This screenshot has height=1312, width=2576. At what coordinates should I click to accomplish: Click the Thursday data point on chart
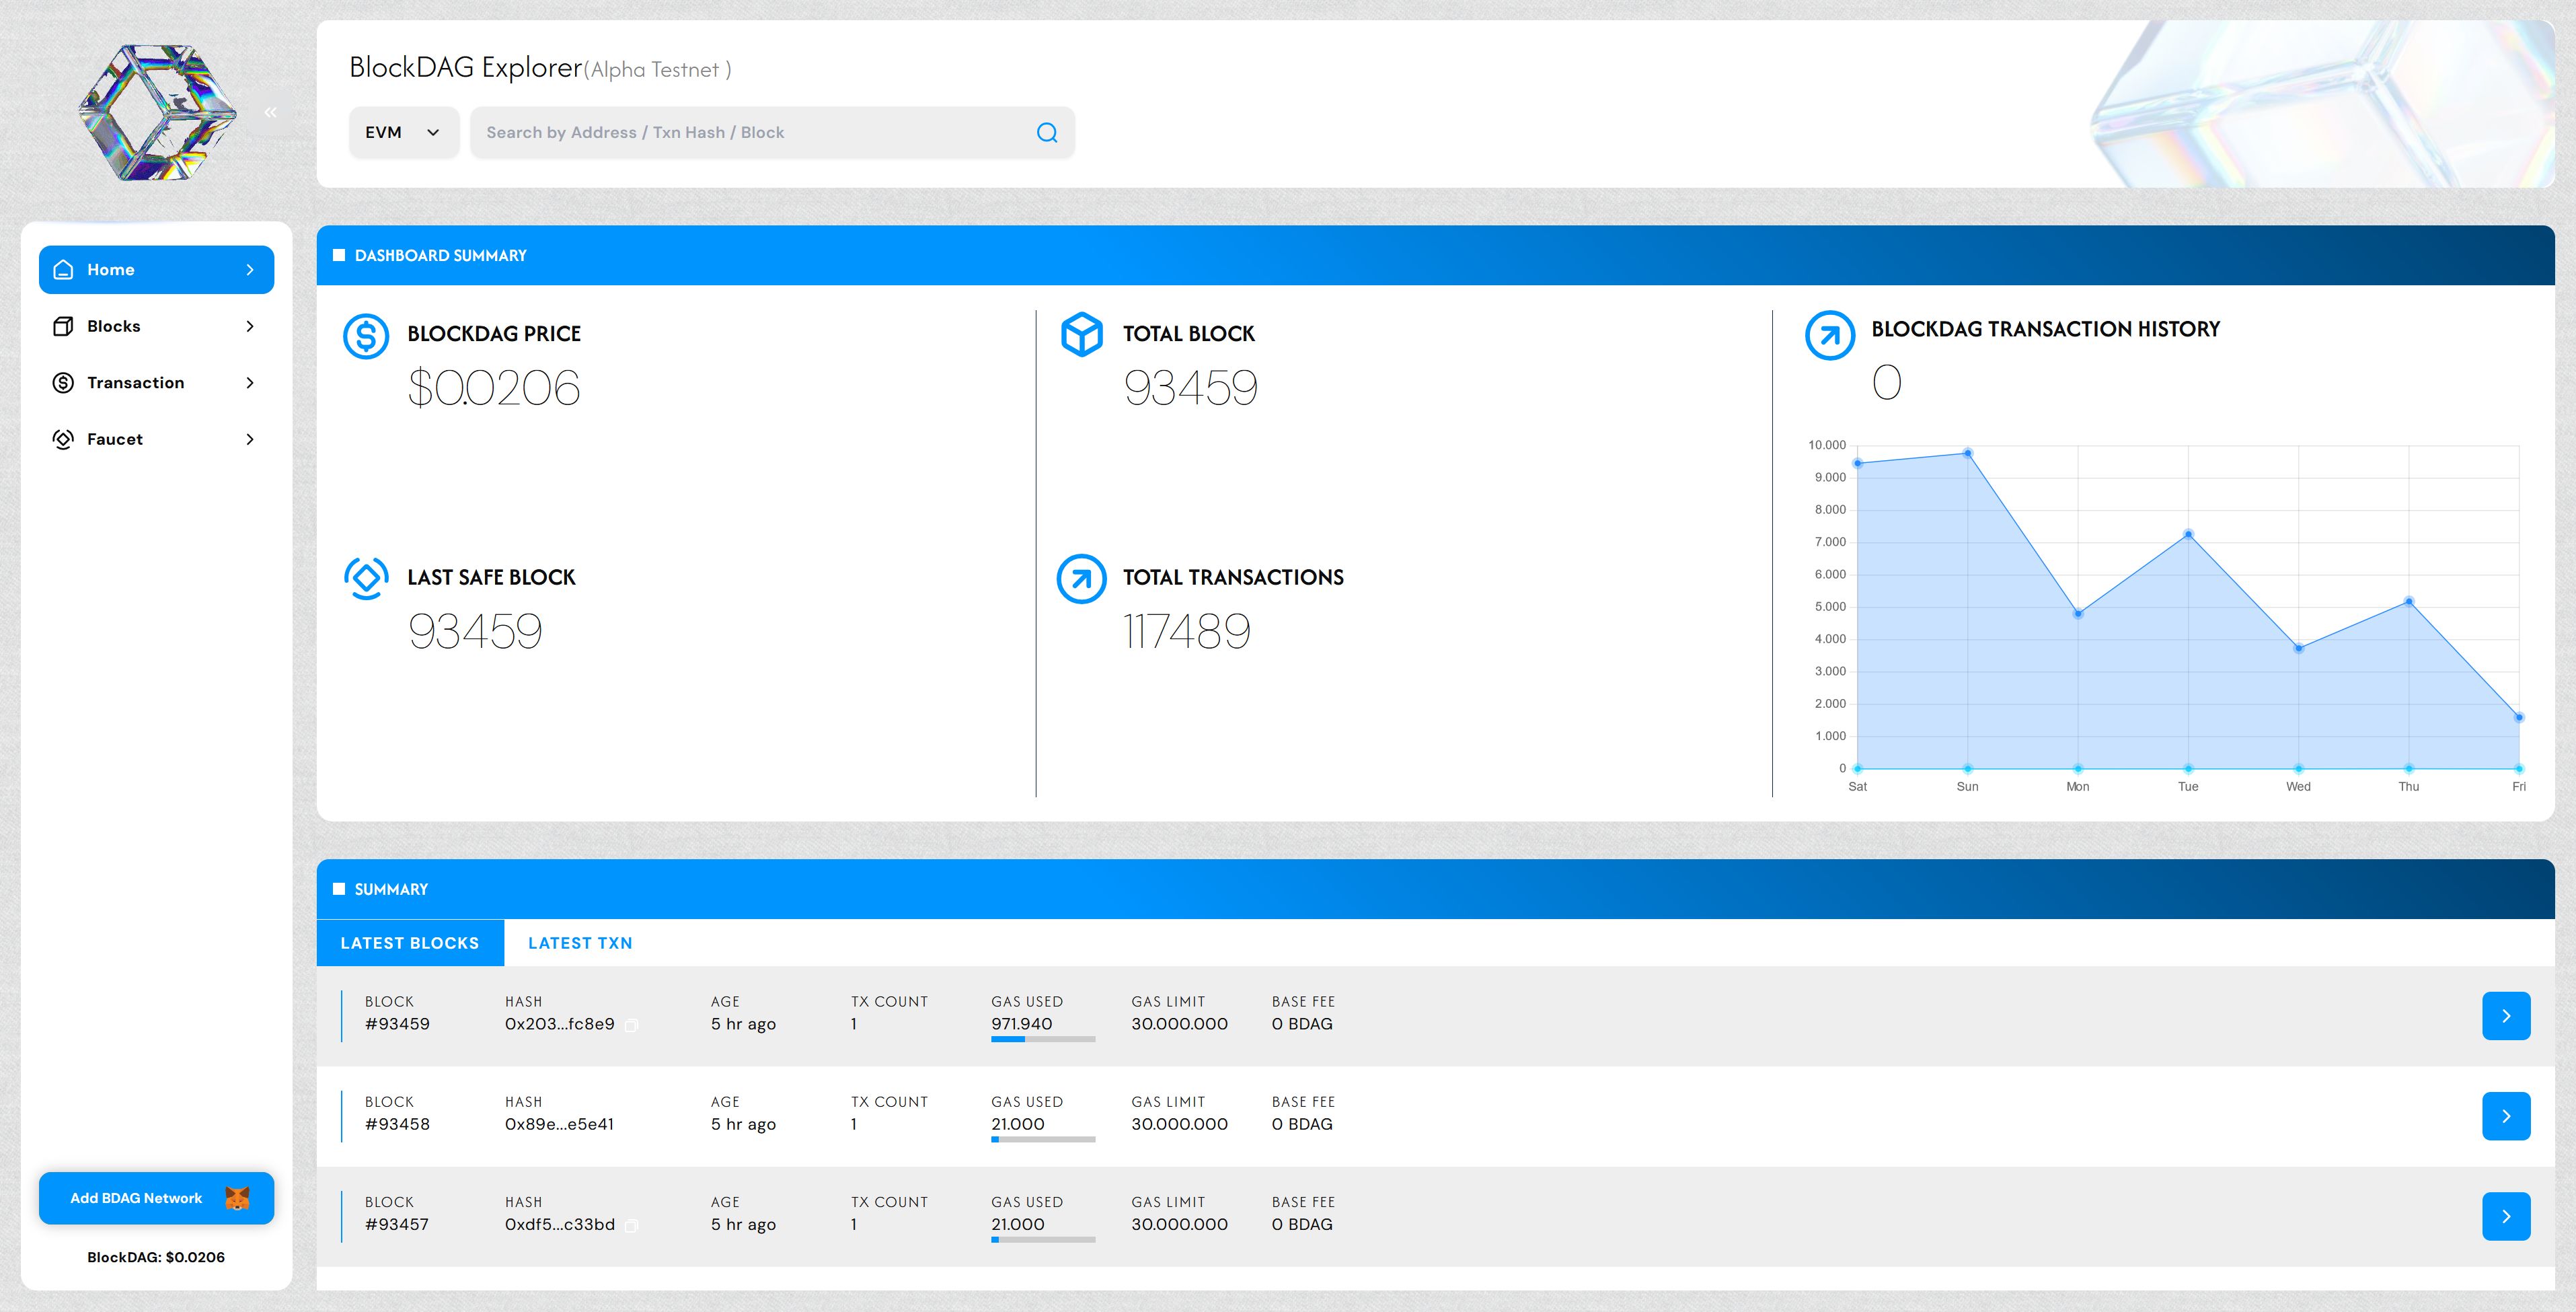pos(2409,602)
